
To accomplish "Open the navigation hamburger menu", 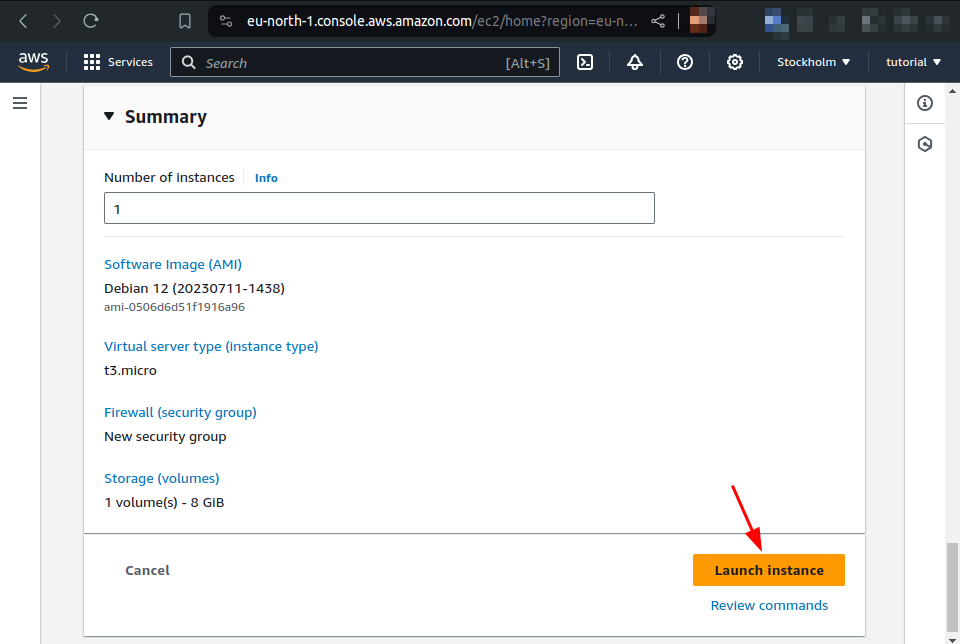I will tap(20, 101).
